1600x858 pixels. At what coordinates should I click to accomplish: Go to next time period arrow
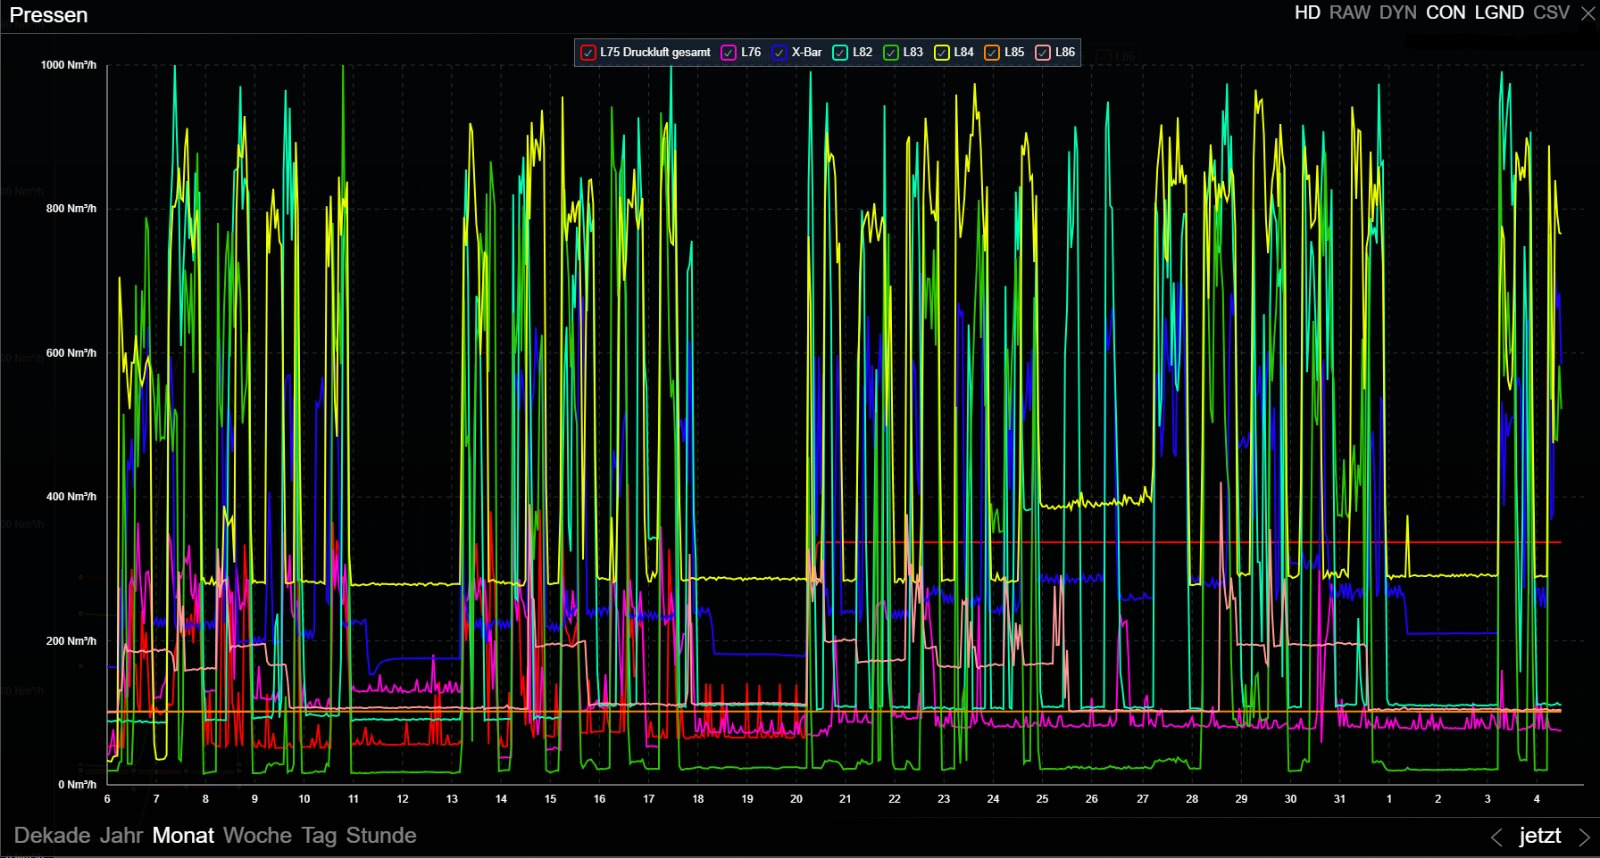(1584, 837)
